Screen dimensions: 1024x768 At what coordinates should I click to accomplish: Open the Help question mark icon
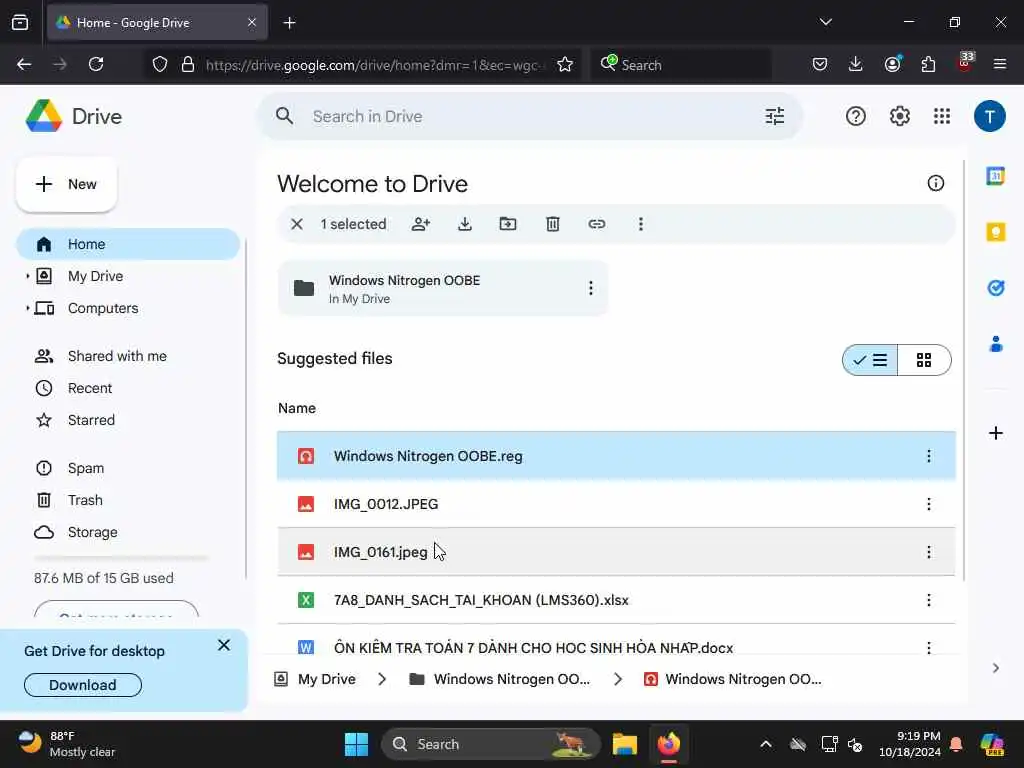[856, 116]
